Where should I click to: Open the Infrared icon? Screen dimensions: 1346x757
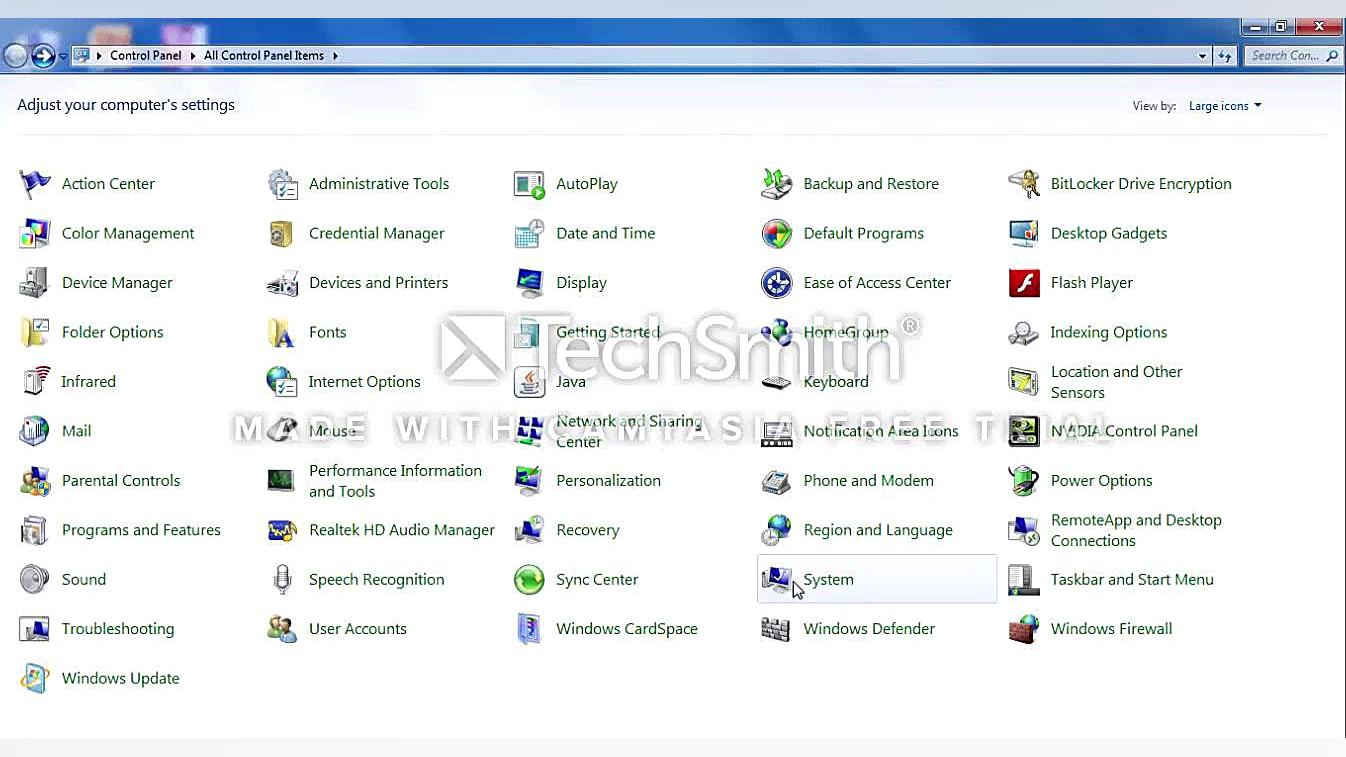point(35,382)
